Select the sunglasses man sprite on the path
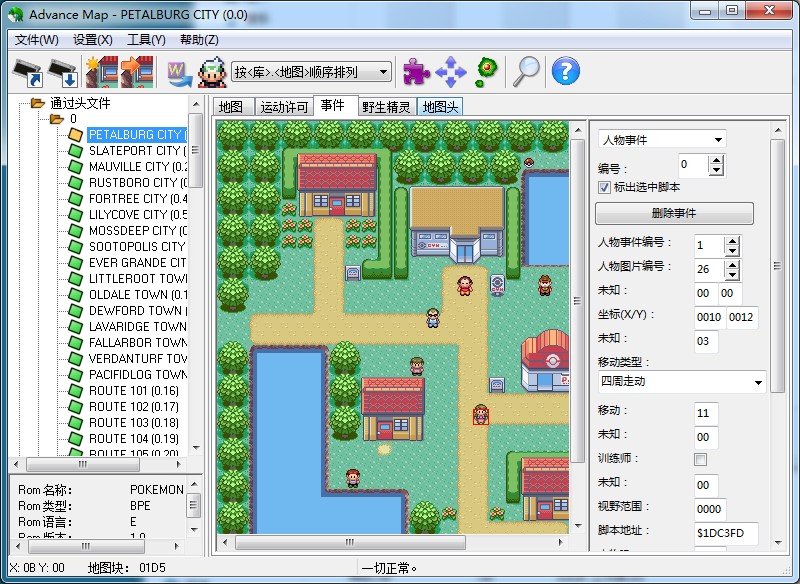 tap(433, 317)
